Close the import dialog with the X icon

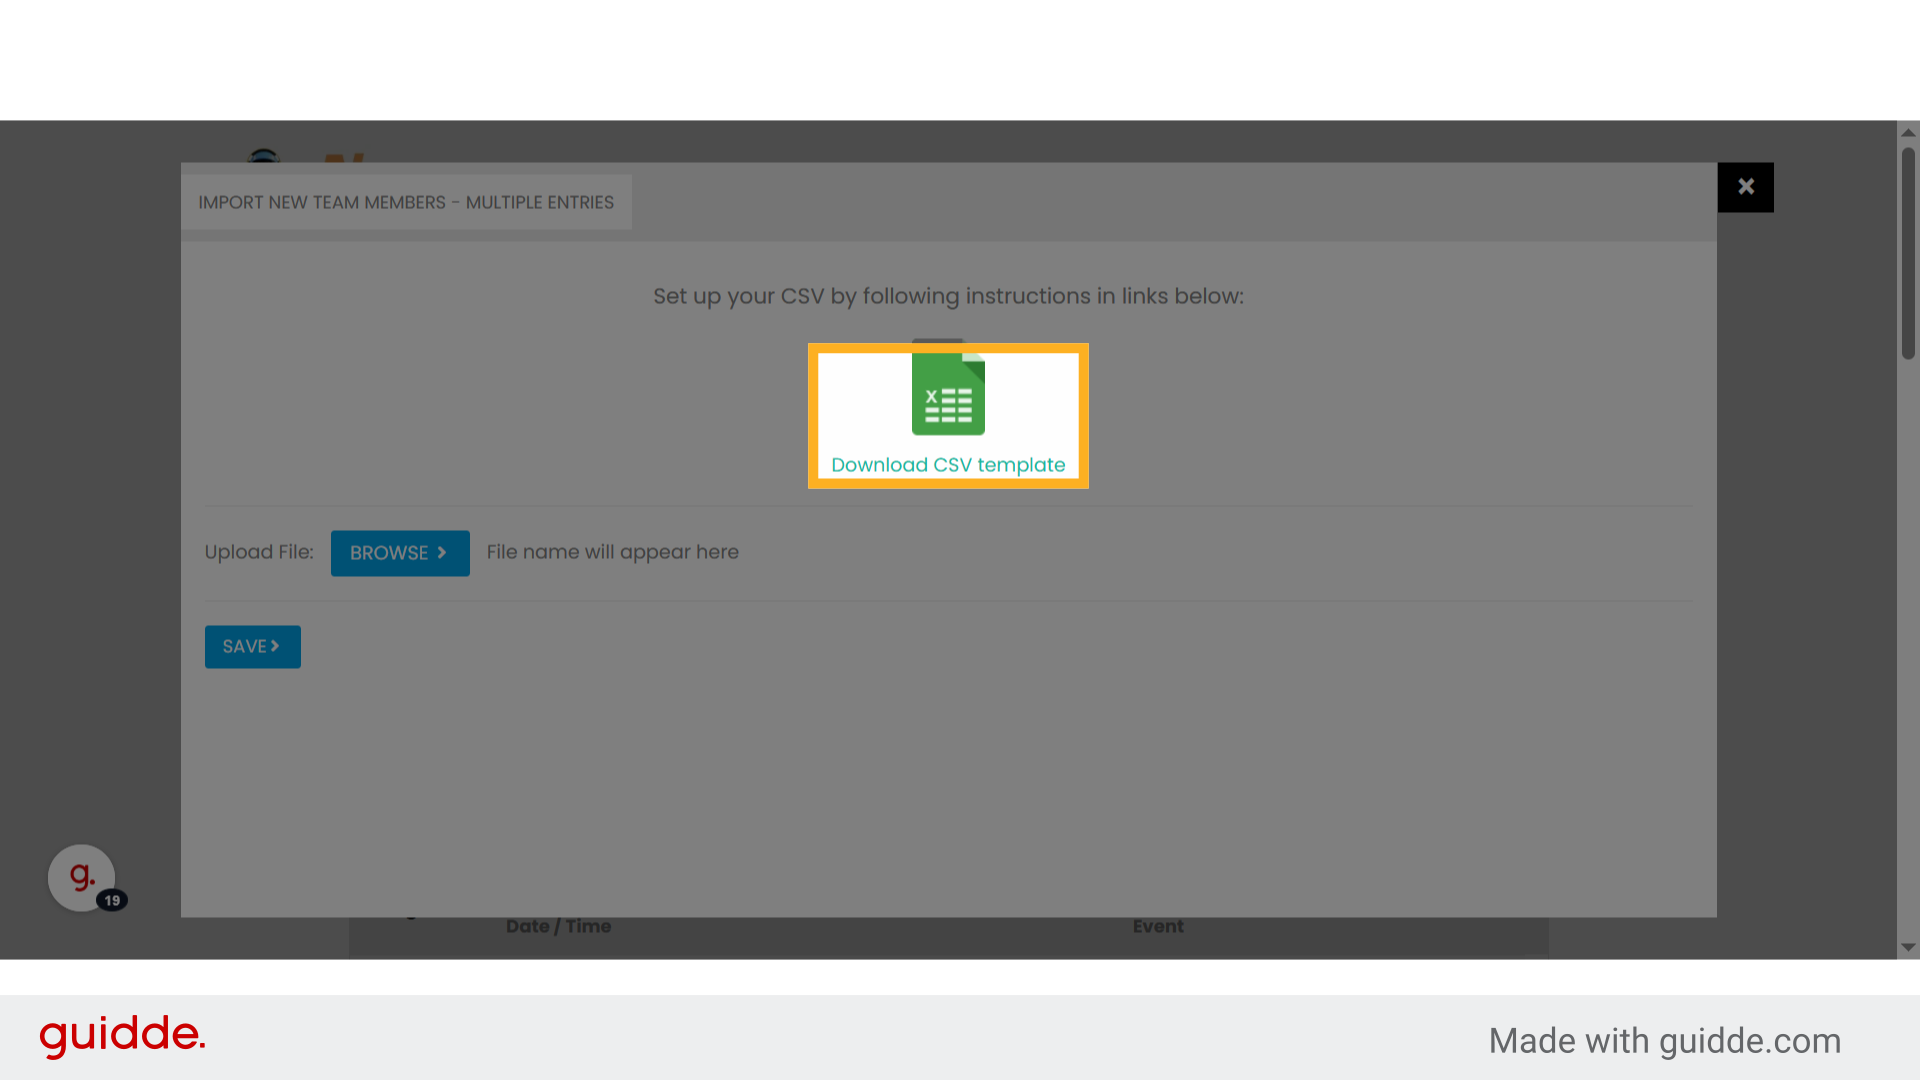(1746, 187)
